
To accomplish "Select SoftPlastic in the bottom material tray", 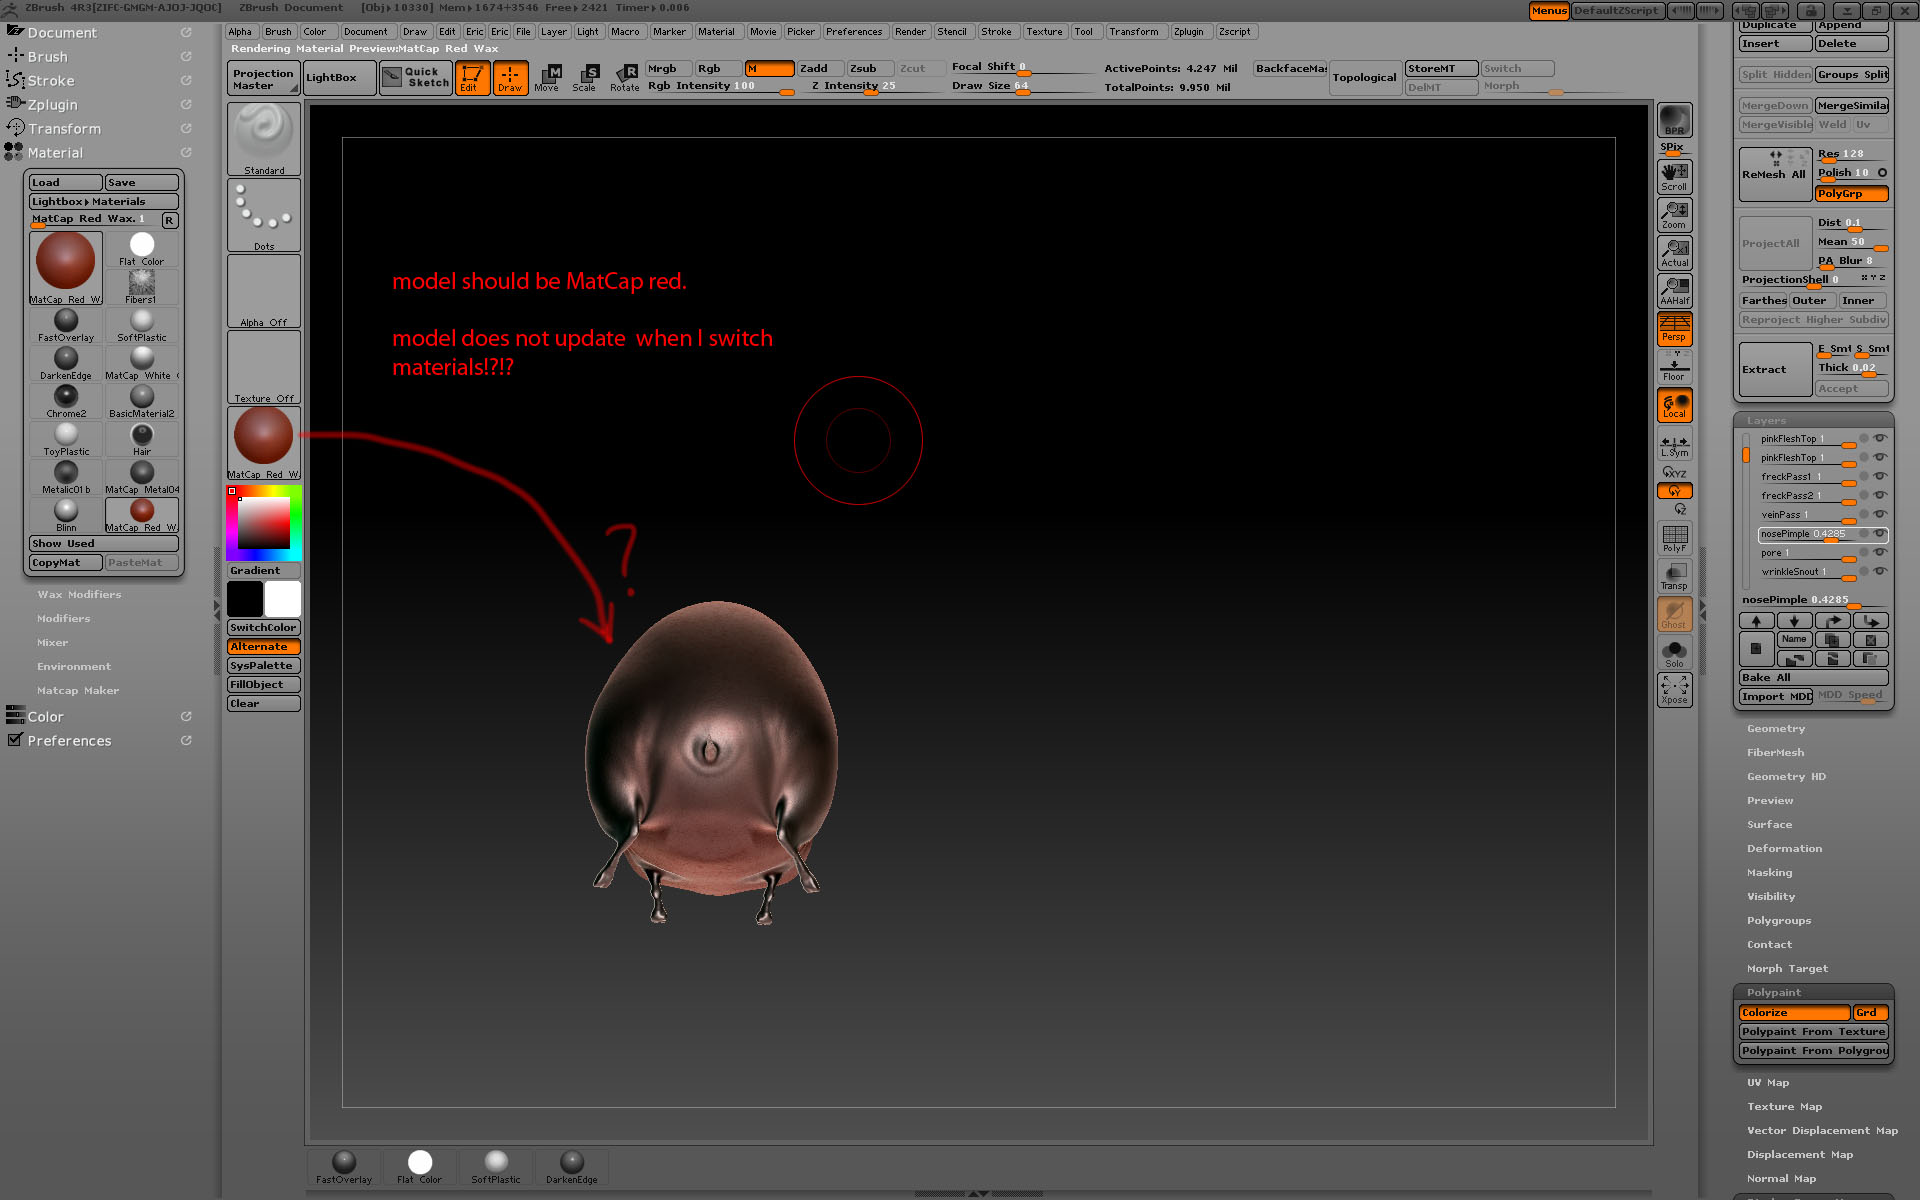I will [x=496, y=1166].
